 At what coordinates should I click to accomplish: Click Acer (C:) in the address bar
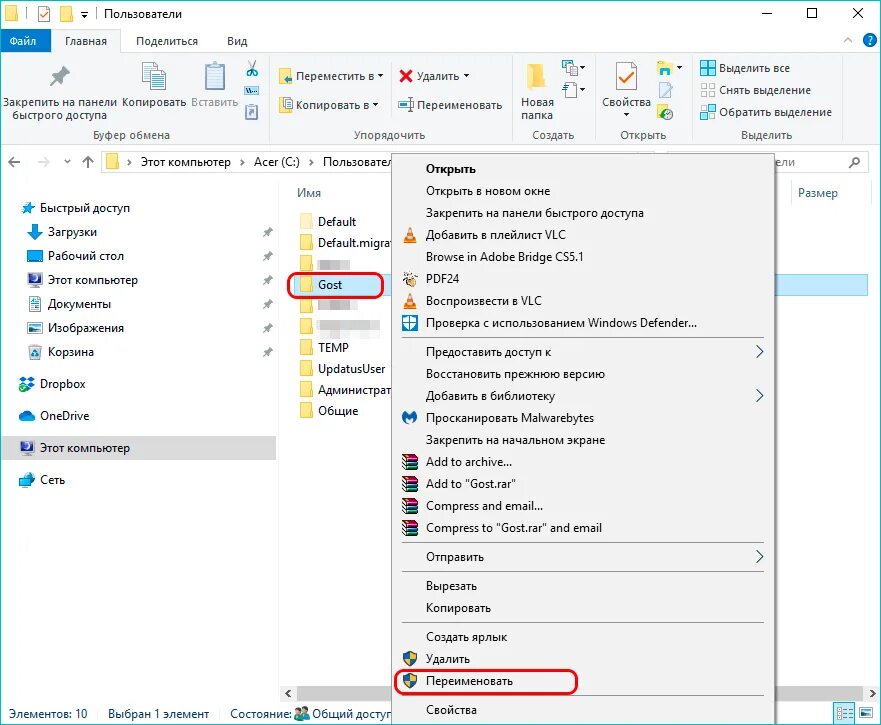coord(276,162)
